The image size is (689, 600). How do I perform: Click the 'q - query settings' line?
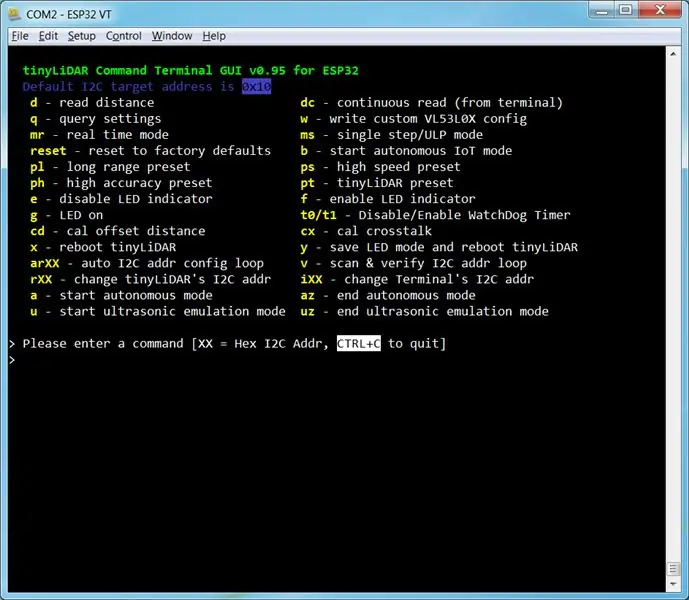[x=95, y=119]
